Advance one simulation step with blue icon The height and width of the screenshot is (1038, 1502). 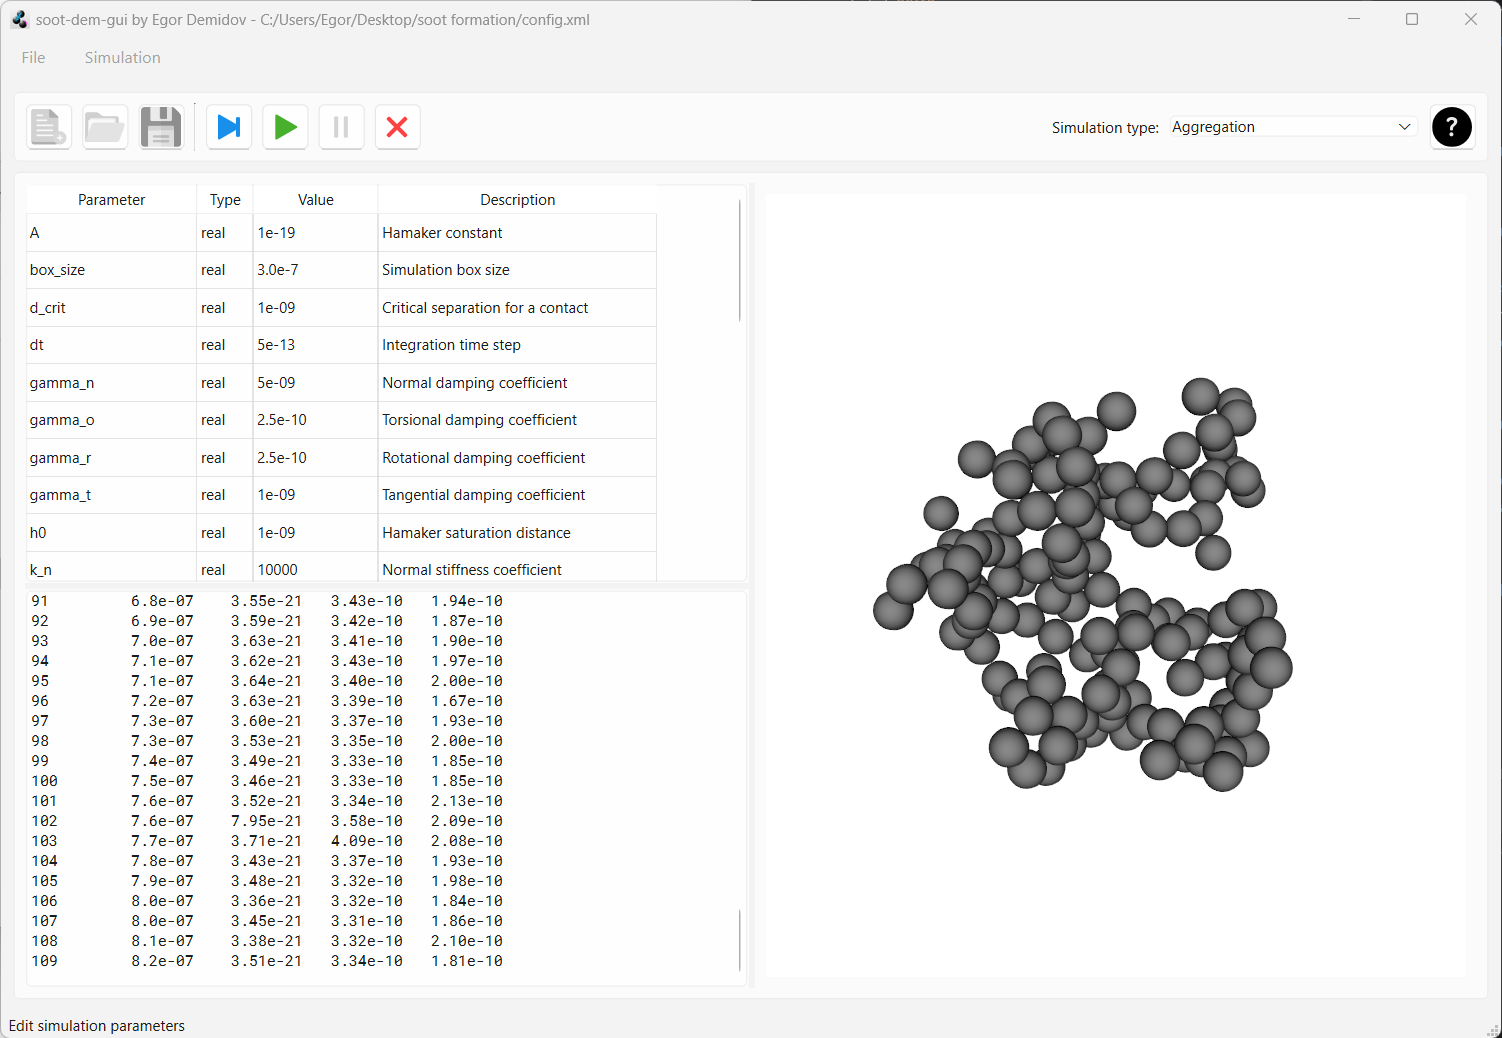tap(229, 127)
